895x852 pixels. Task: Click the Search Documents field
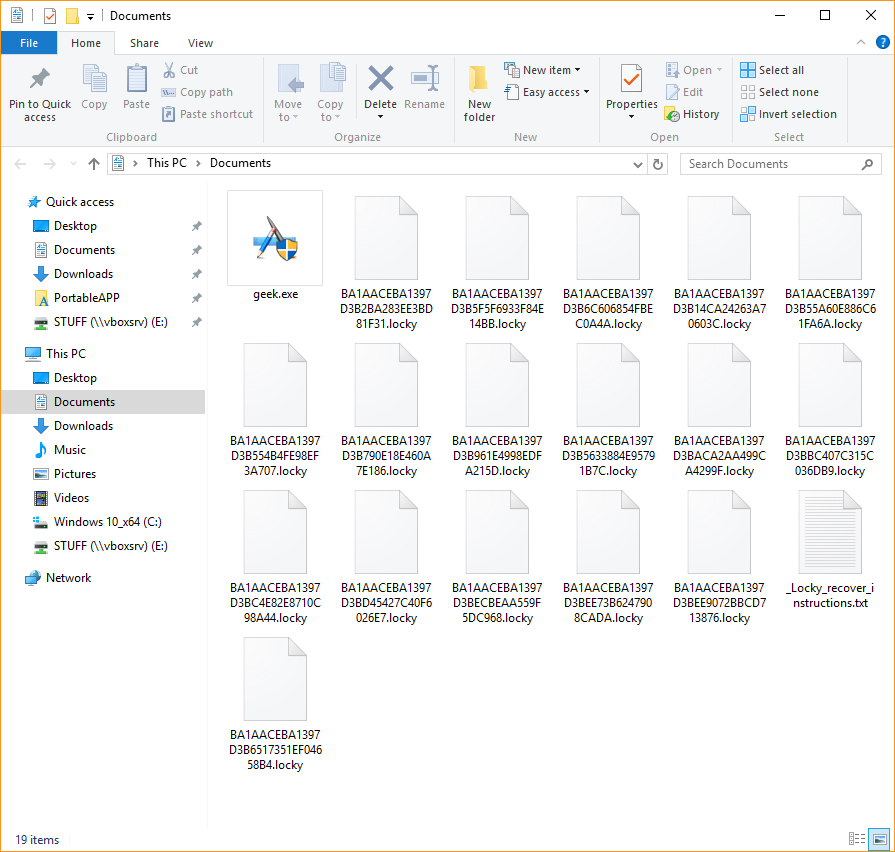pyautogui.click(x=770, y=164)
